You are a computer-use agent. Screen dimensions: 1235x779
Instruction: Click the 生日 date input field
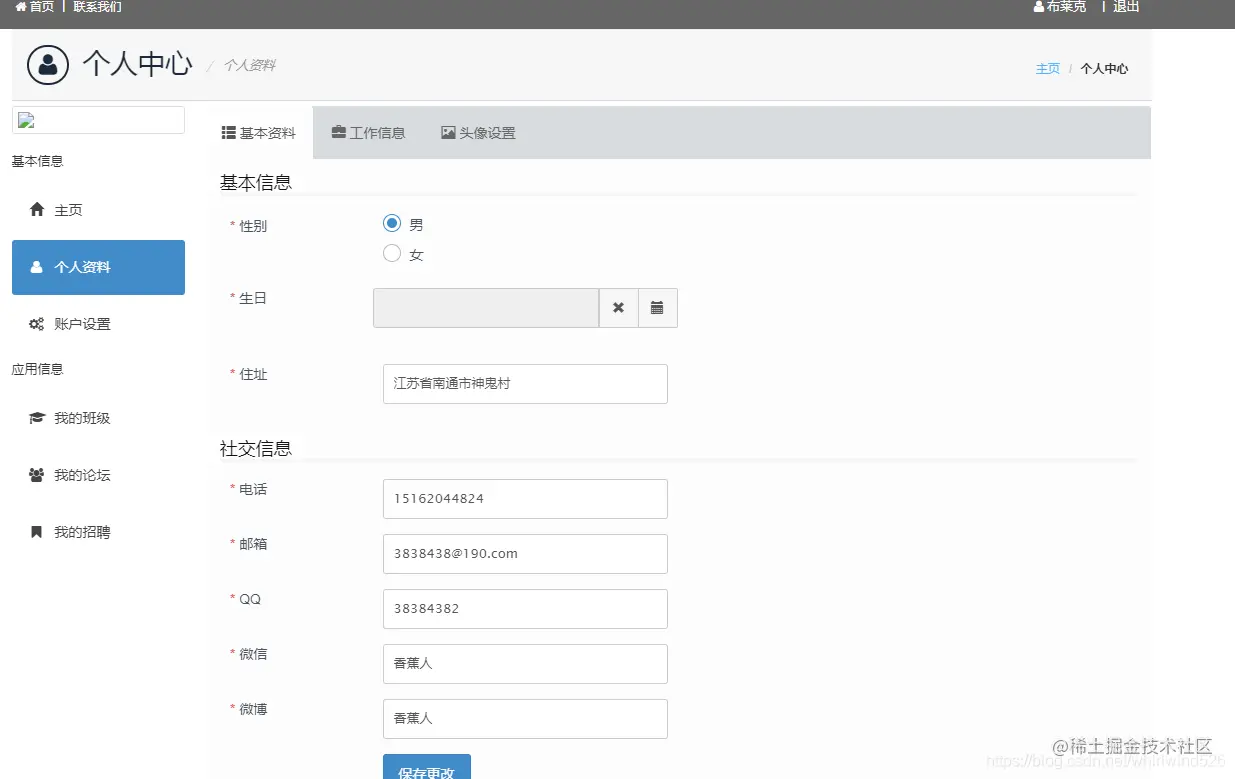486,308
